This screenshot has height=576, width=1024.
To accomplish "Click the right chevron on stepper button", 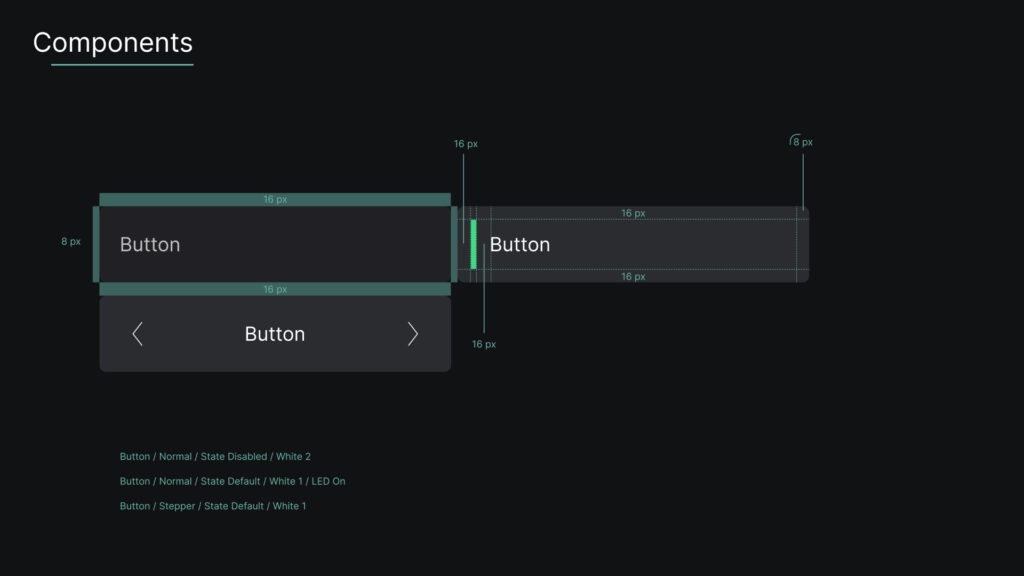I will (x=413, y=334).
